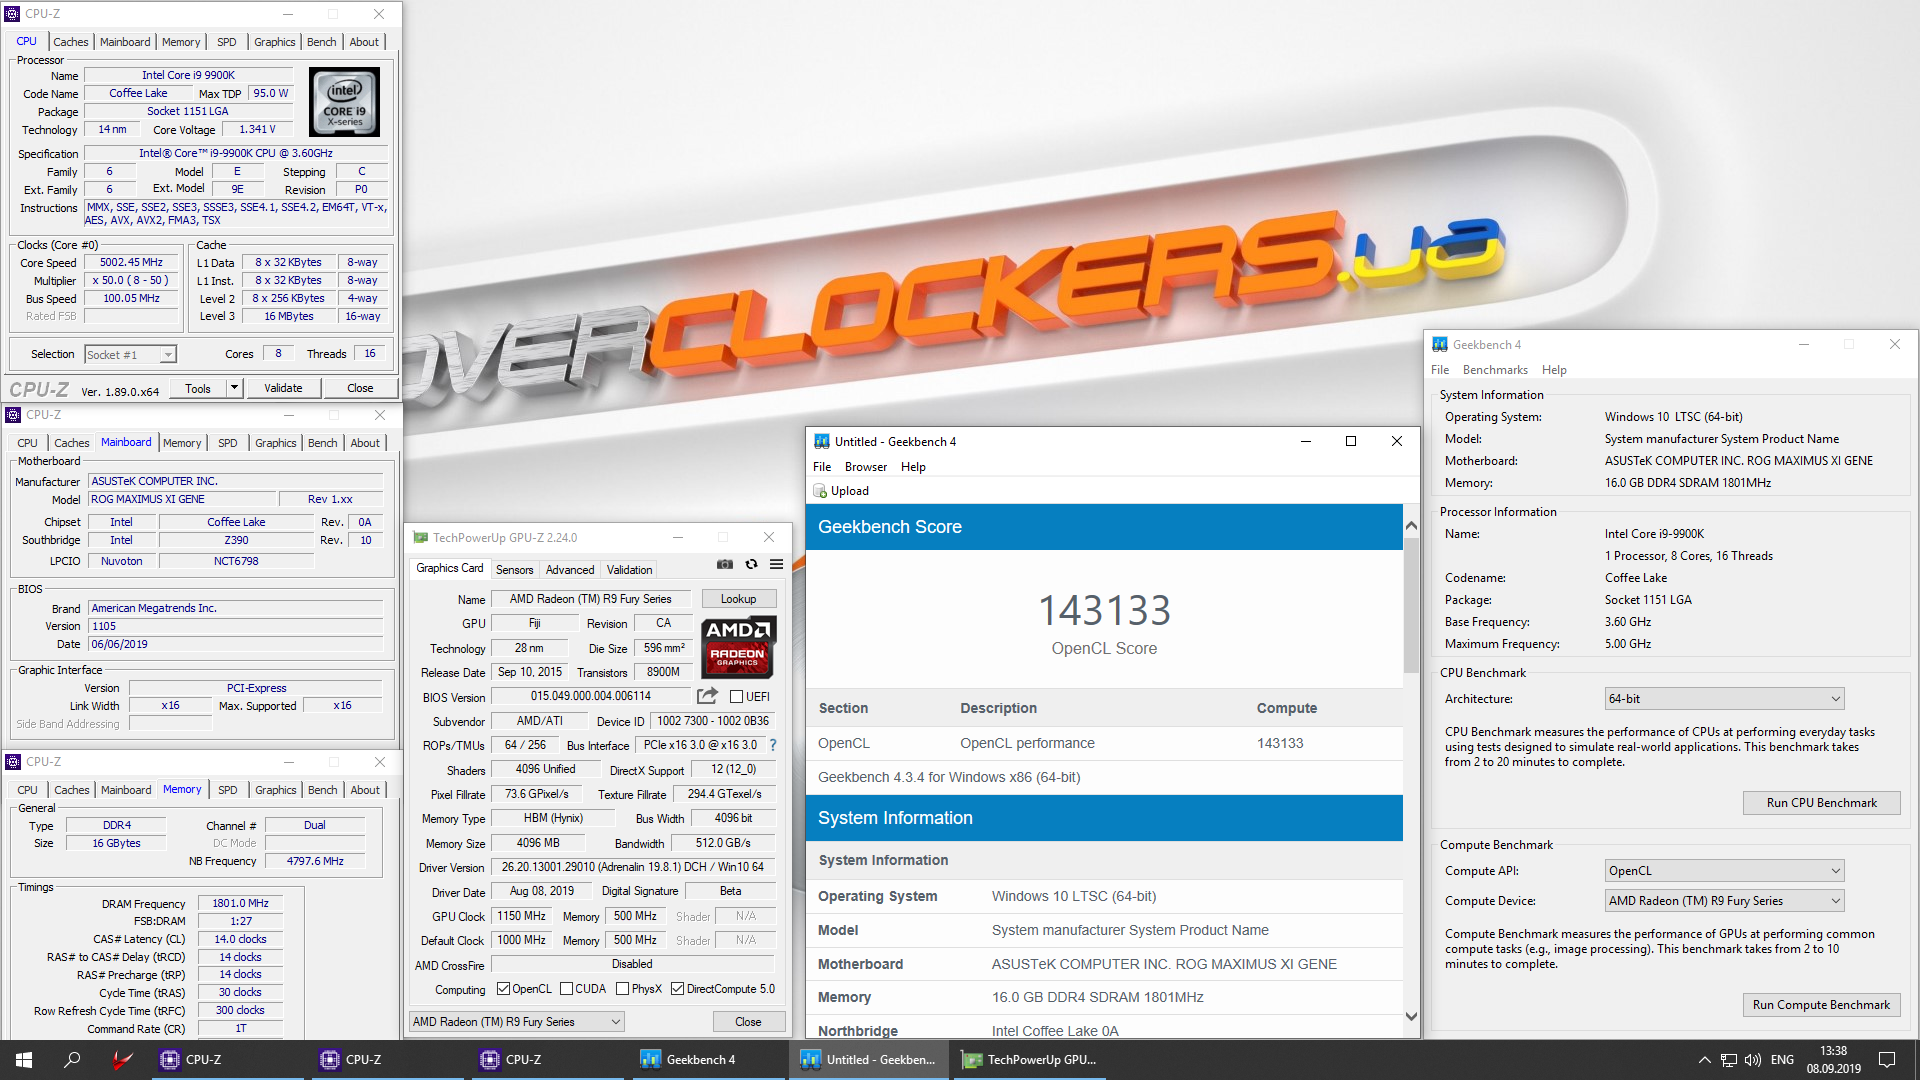Click the Intel Core i9 logo in CPU-Z
This screenshot has width=1920, height=1080.
click(344, 103)
